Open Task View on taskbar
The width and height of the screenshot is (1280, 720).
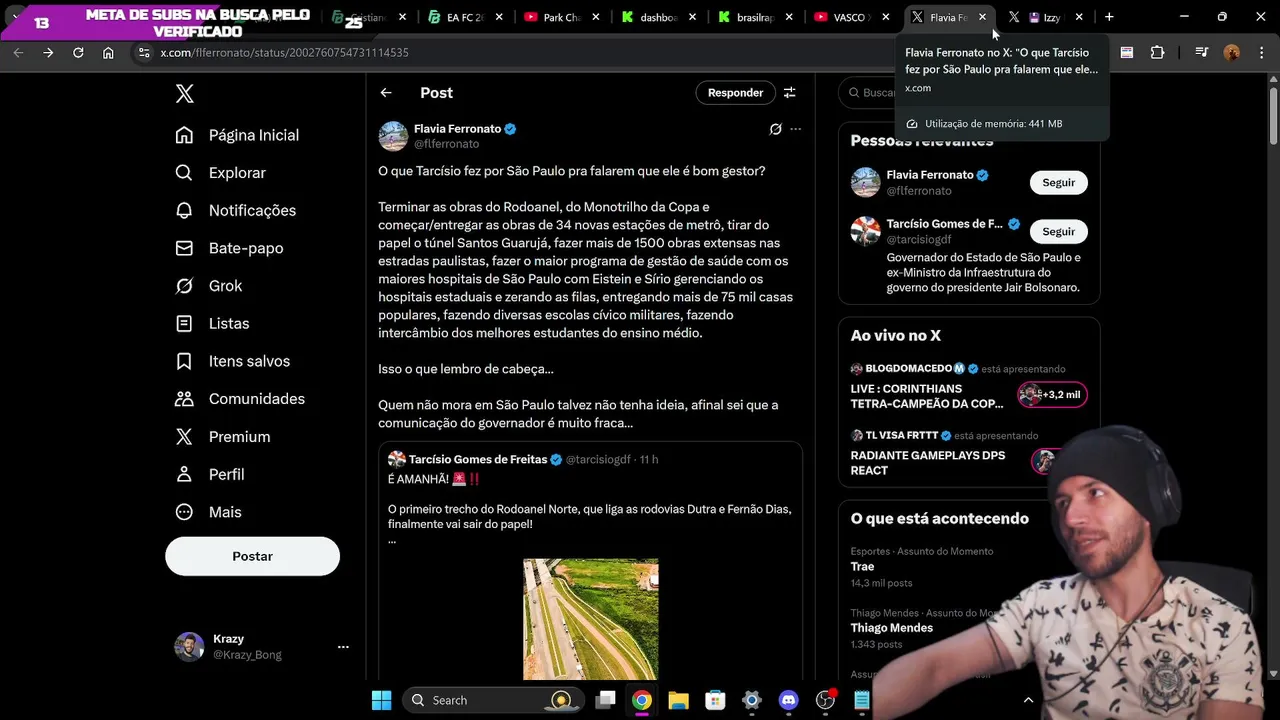[605, 700]
